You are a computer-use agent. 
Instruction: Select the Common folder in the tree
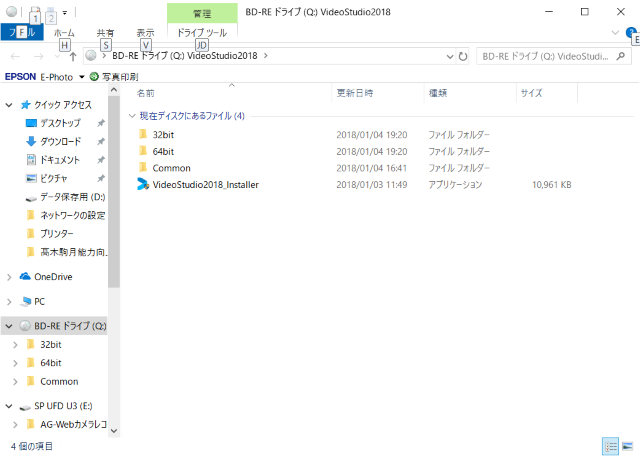(59, 382)
